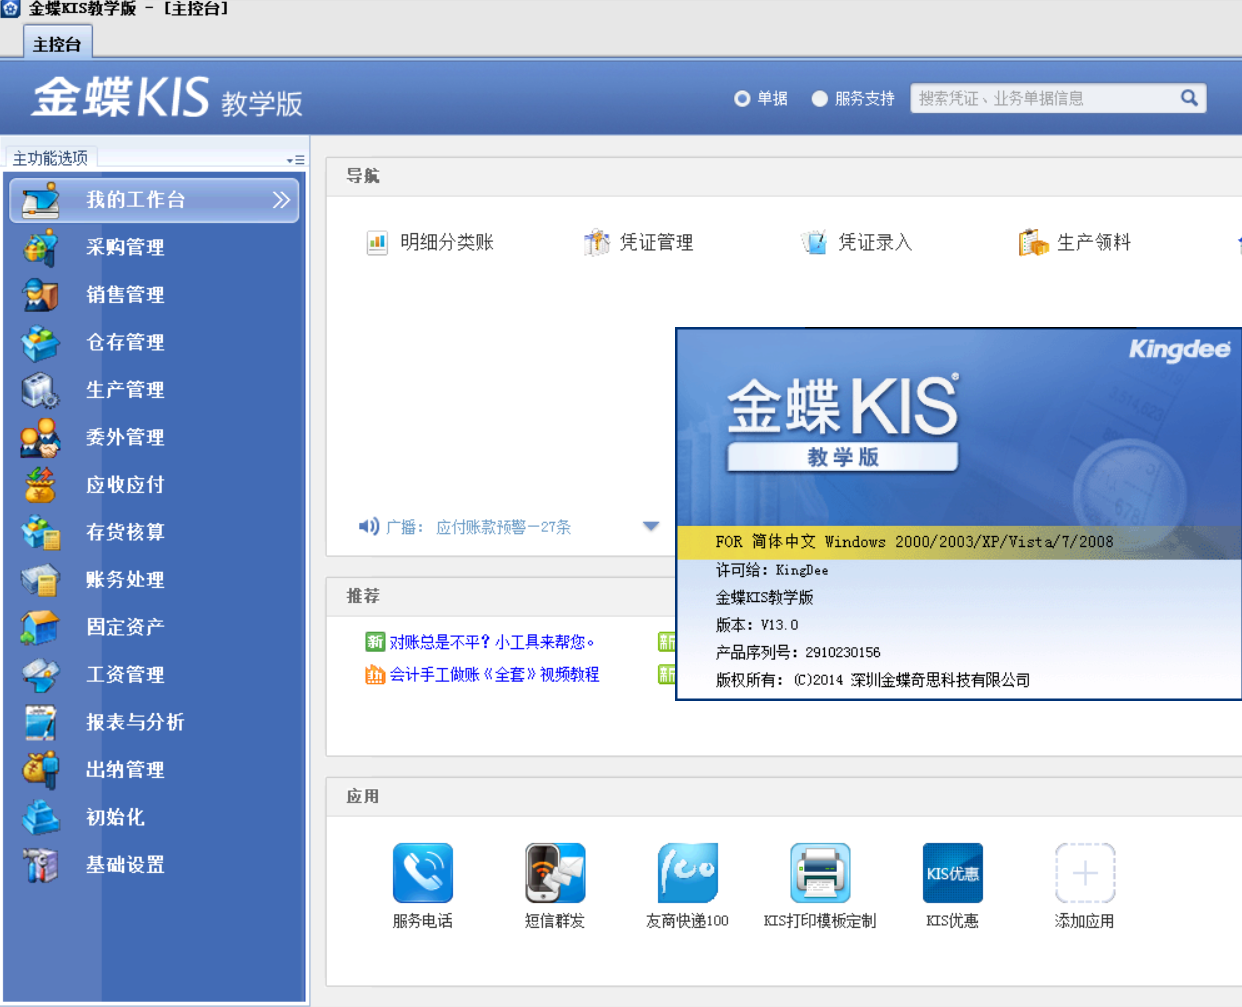The width and height of the screenshot is (1242, 1007).
Task: Click the 明细分类账 label
Action: tap(447, 243)
